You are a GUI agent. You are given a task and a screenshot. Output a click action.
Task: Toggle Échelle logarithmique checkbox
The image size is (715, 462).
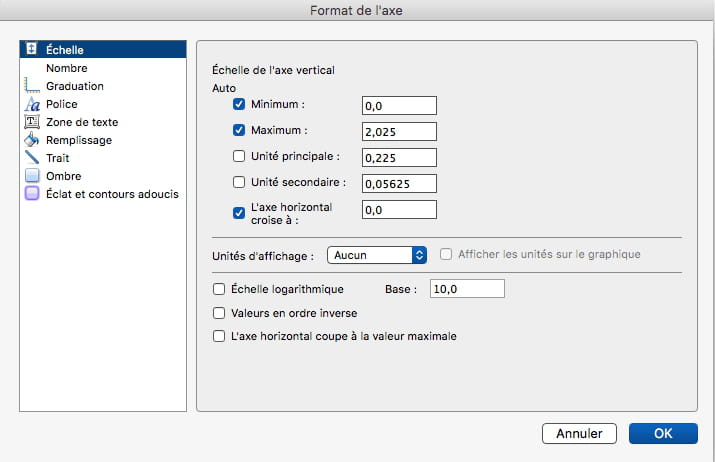(x=219, y=289)
